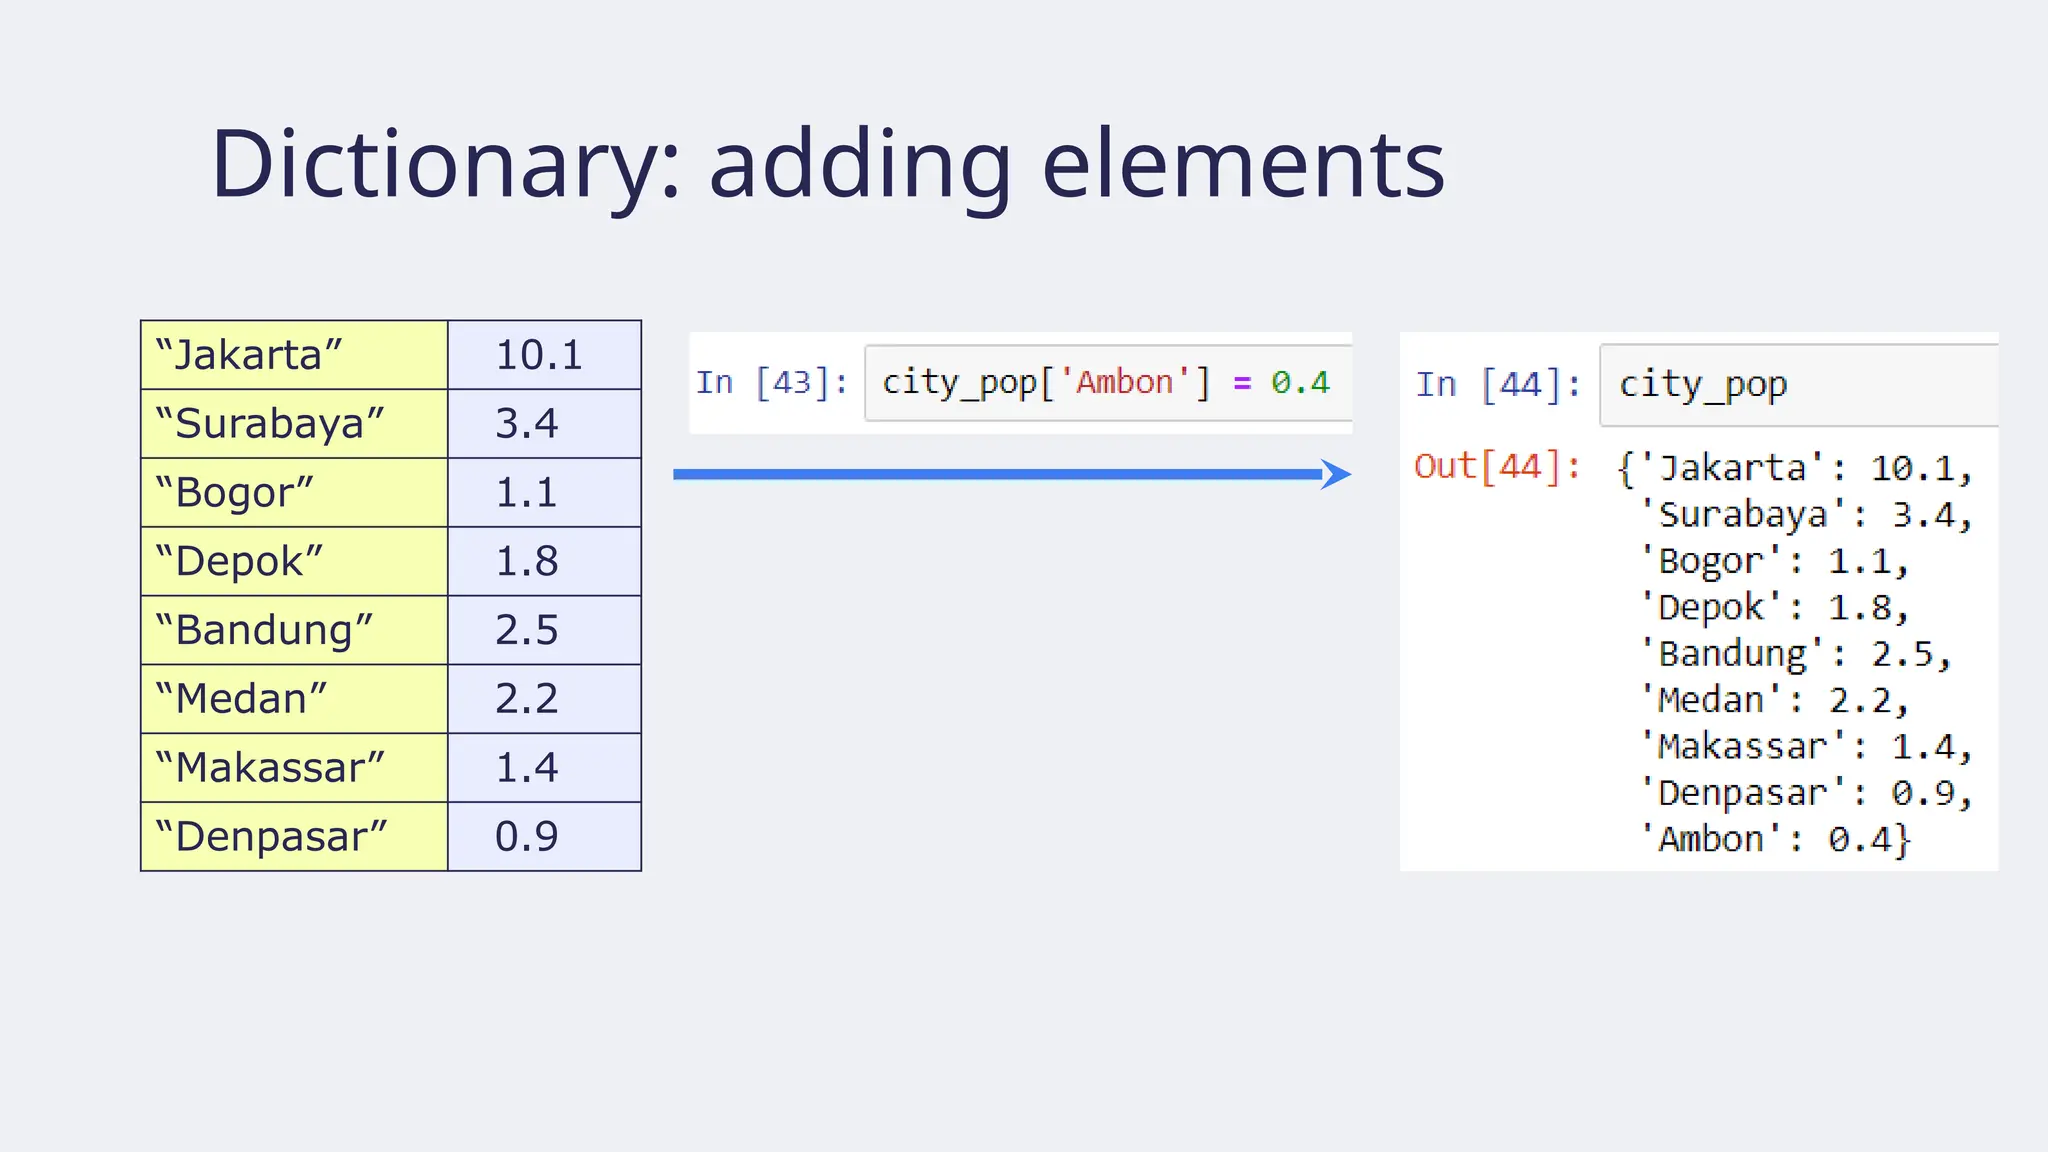Click the "Bogor" table cell

tap(294, 493)
